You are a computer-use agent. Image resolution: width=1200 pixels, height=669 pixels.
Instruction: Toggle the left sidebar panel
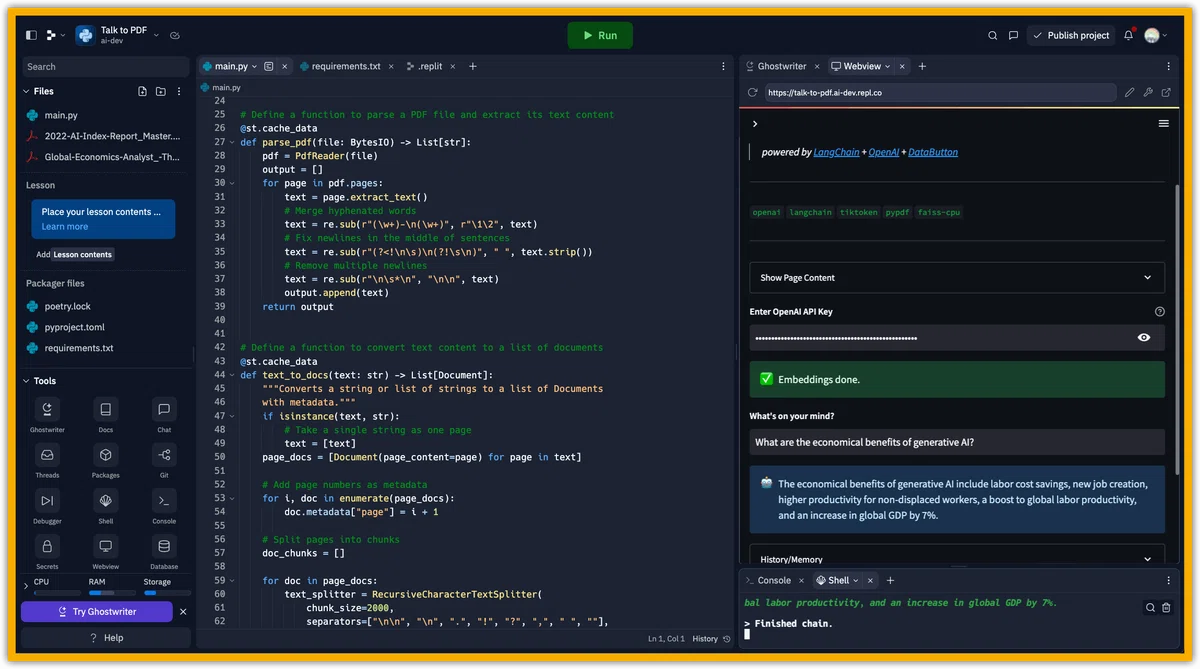(x=31, y=35)
